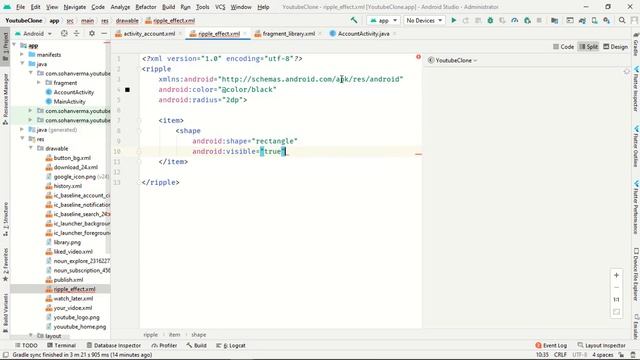Run the app with the green play icon
This screenshot has width=640, height=360.
point(453,20)
